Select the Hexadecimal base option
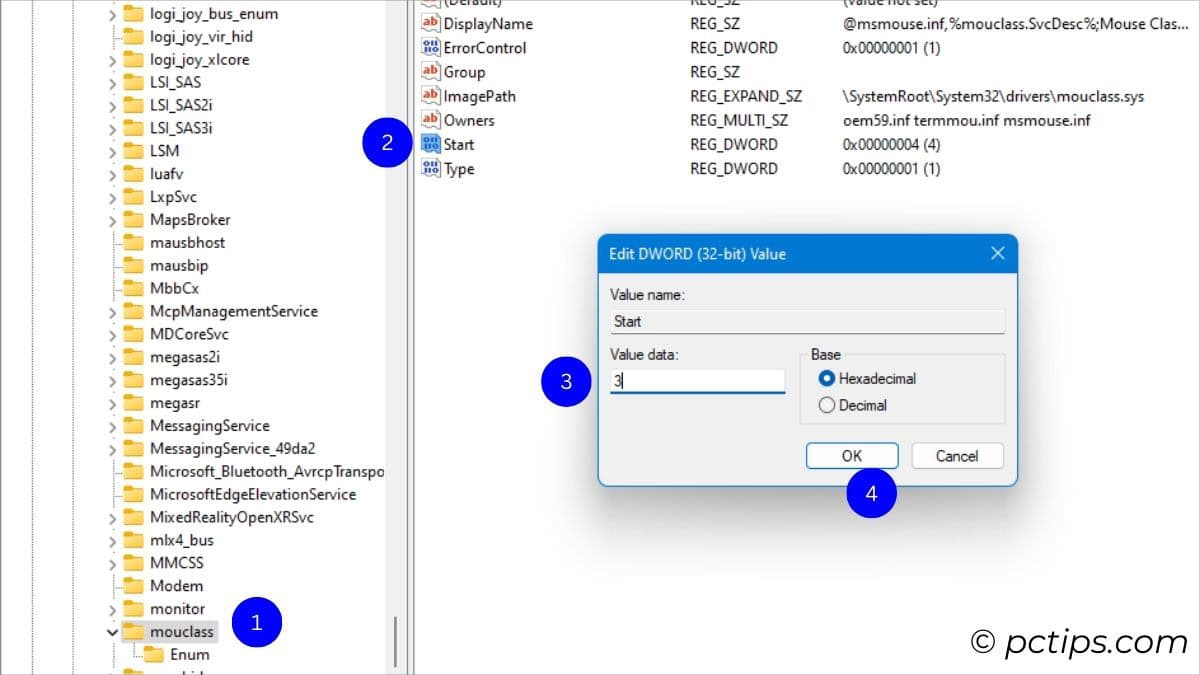Screen dimensions: 1200x675 point(827,379)
